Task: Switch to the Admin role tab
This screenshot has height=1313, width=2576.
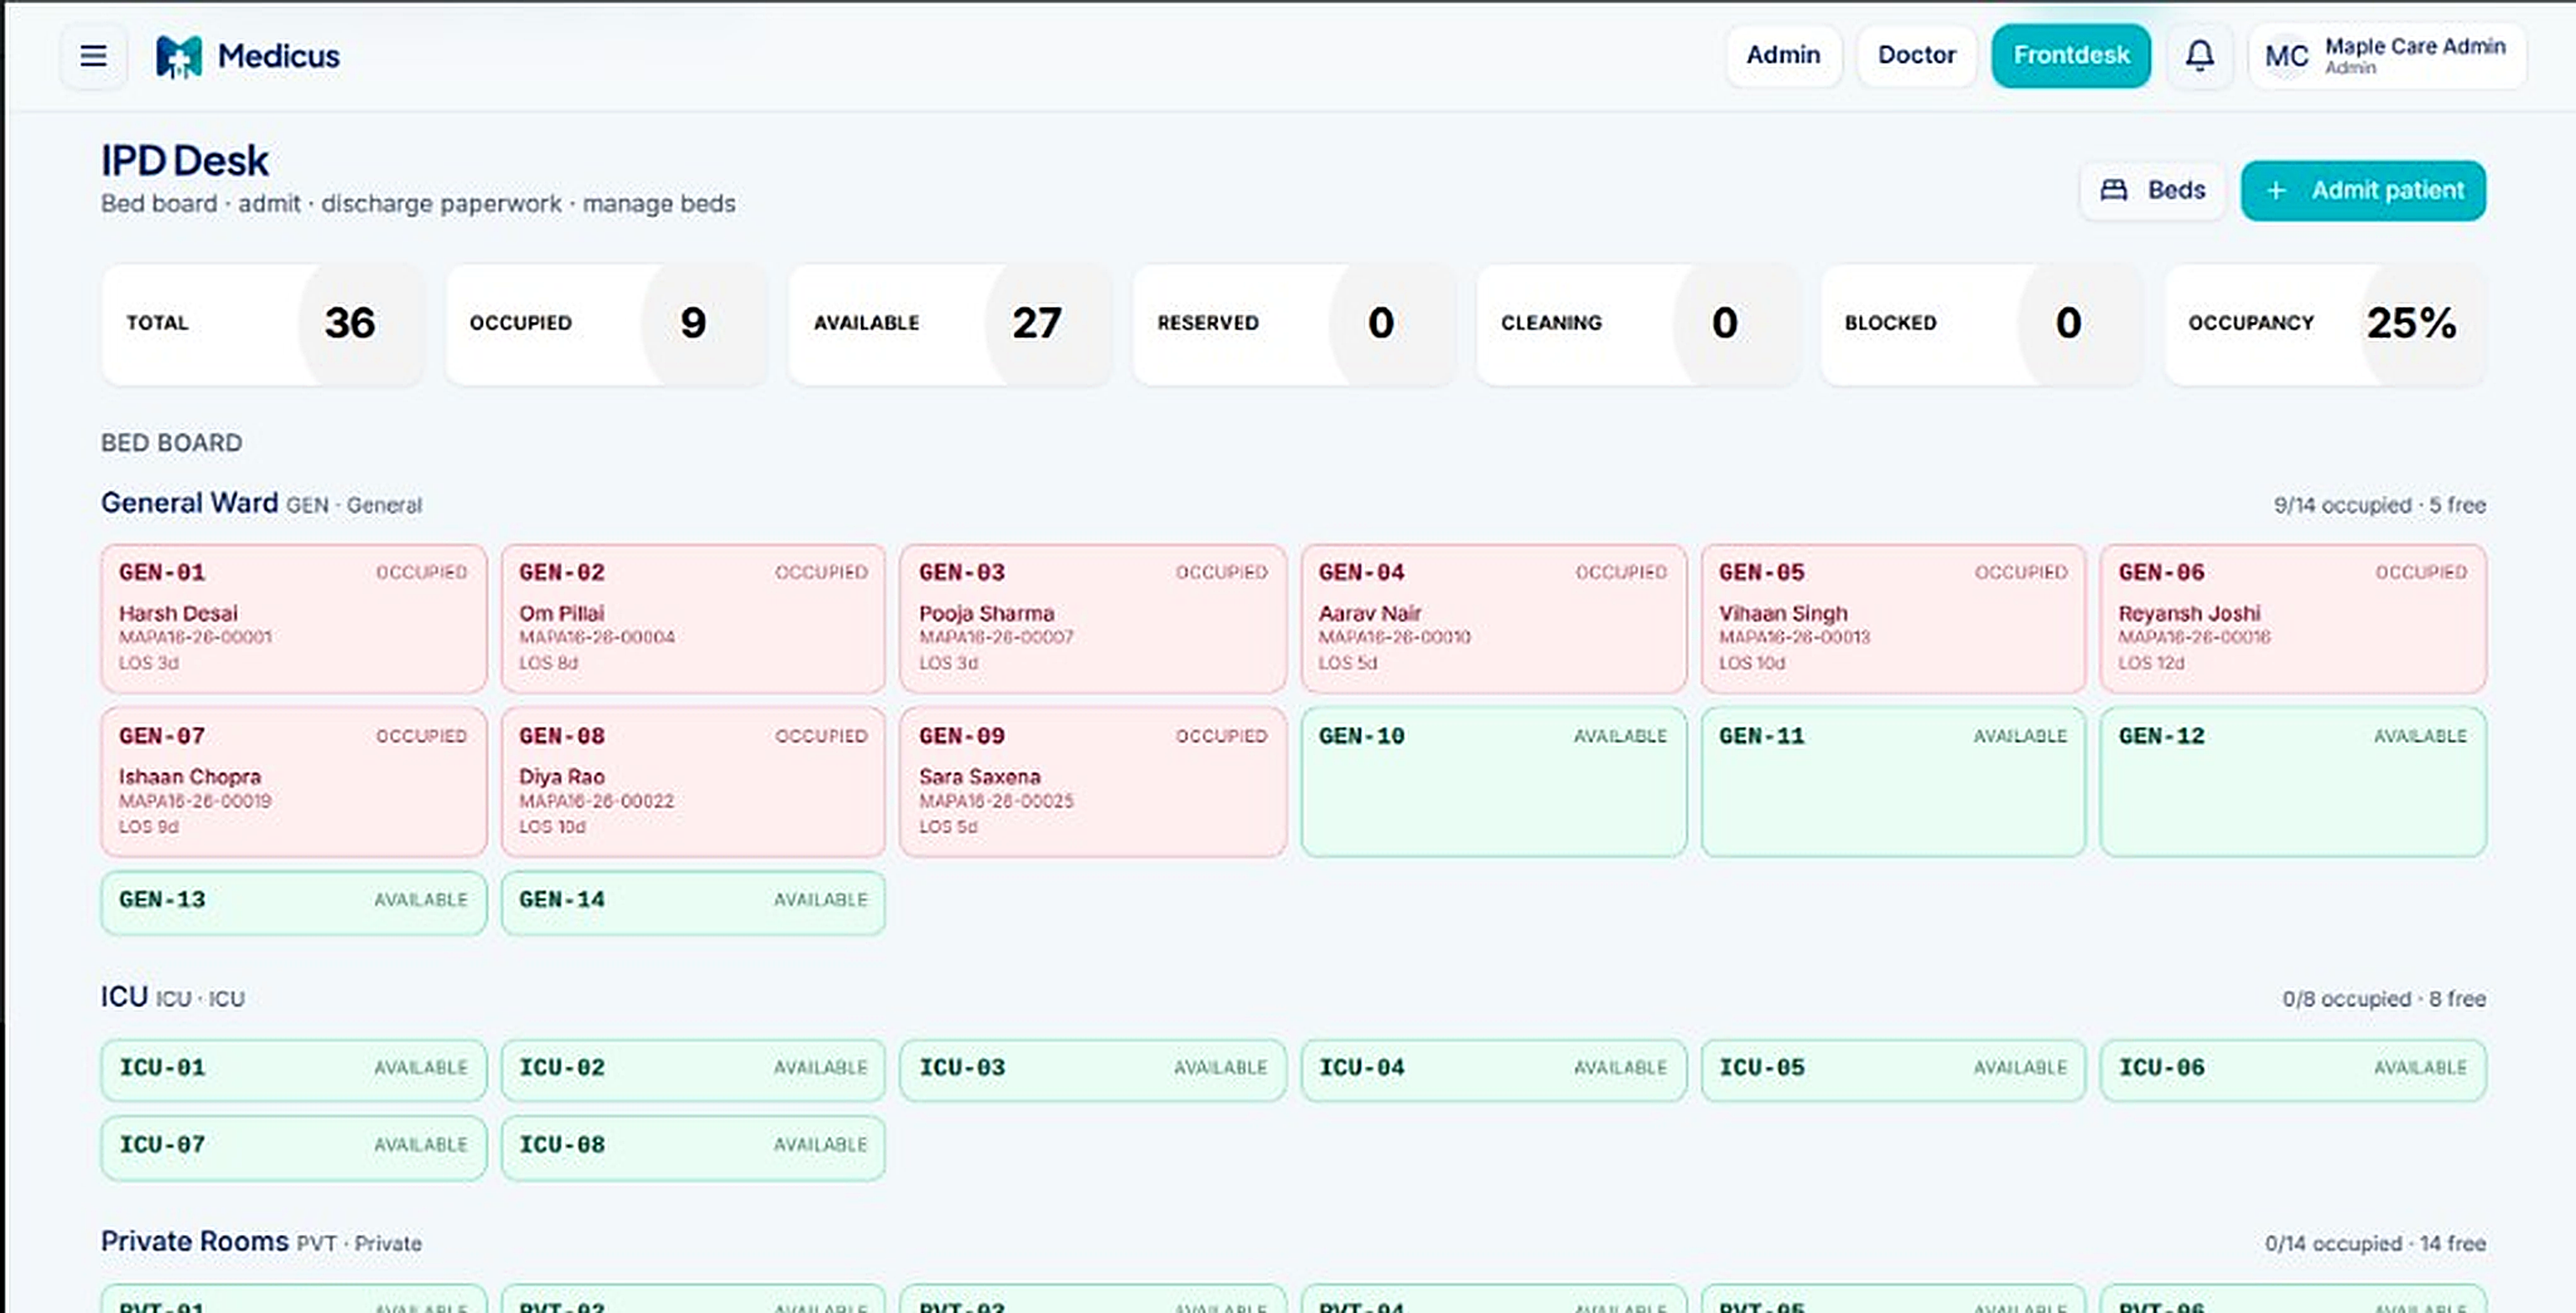Action: point(1783,56)
